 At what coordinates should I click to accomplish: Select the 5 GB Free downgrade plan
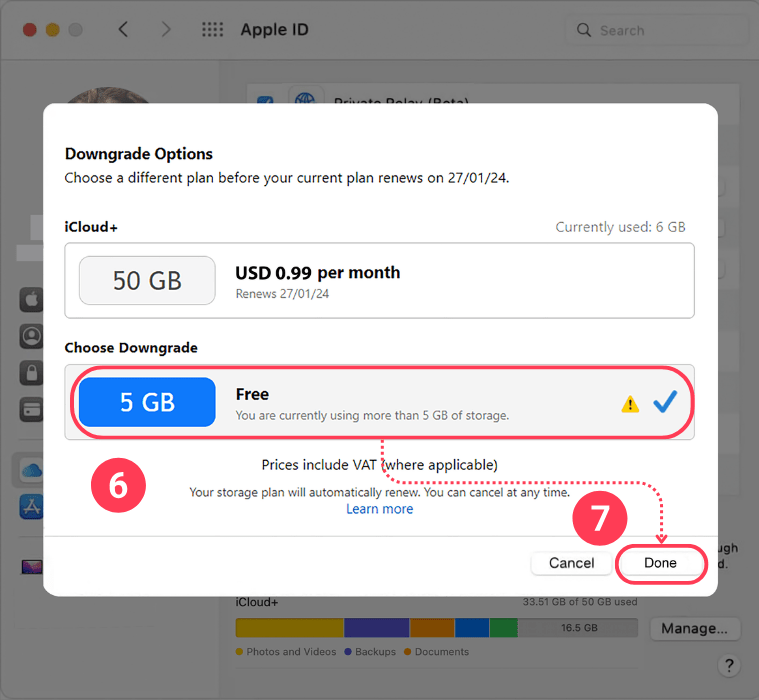pyautogui.click(x=380, y=402)
